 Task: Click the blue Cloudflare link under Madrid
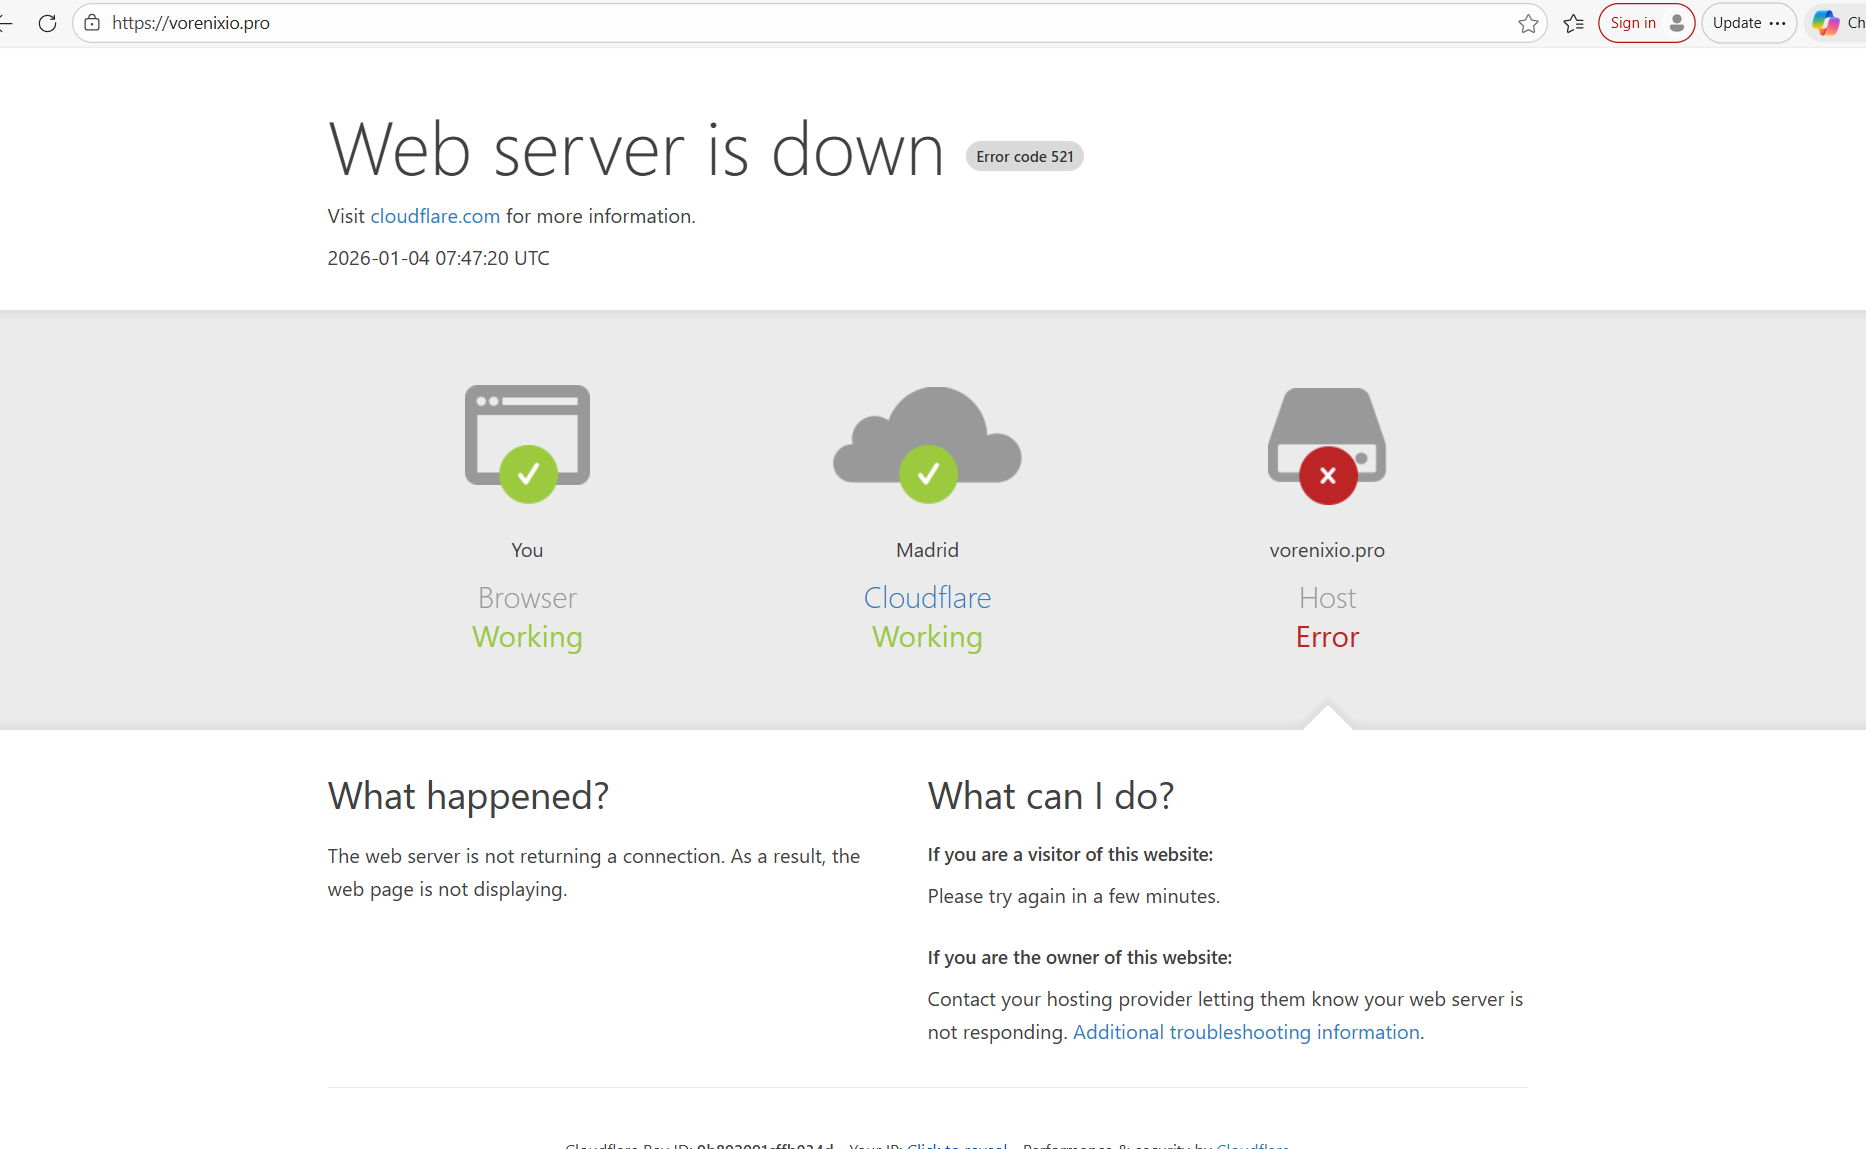927,598
